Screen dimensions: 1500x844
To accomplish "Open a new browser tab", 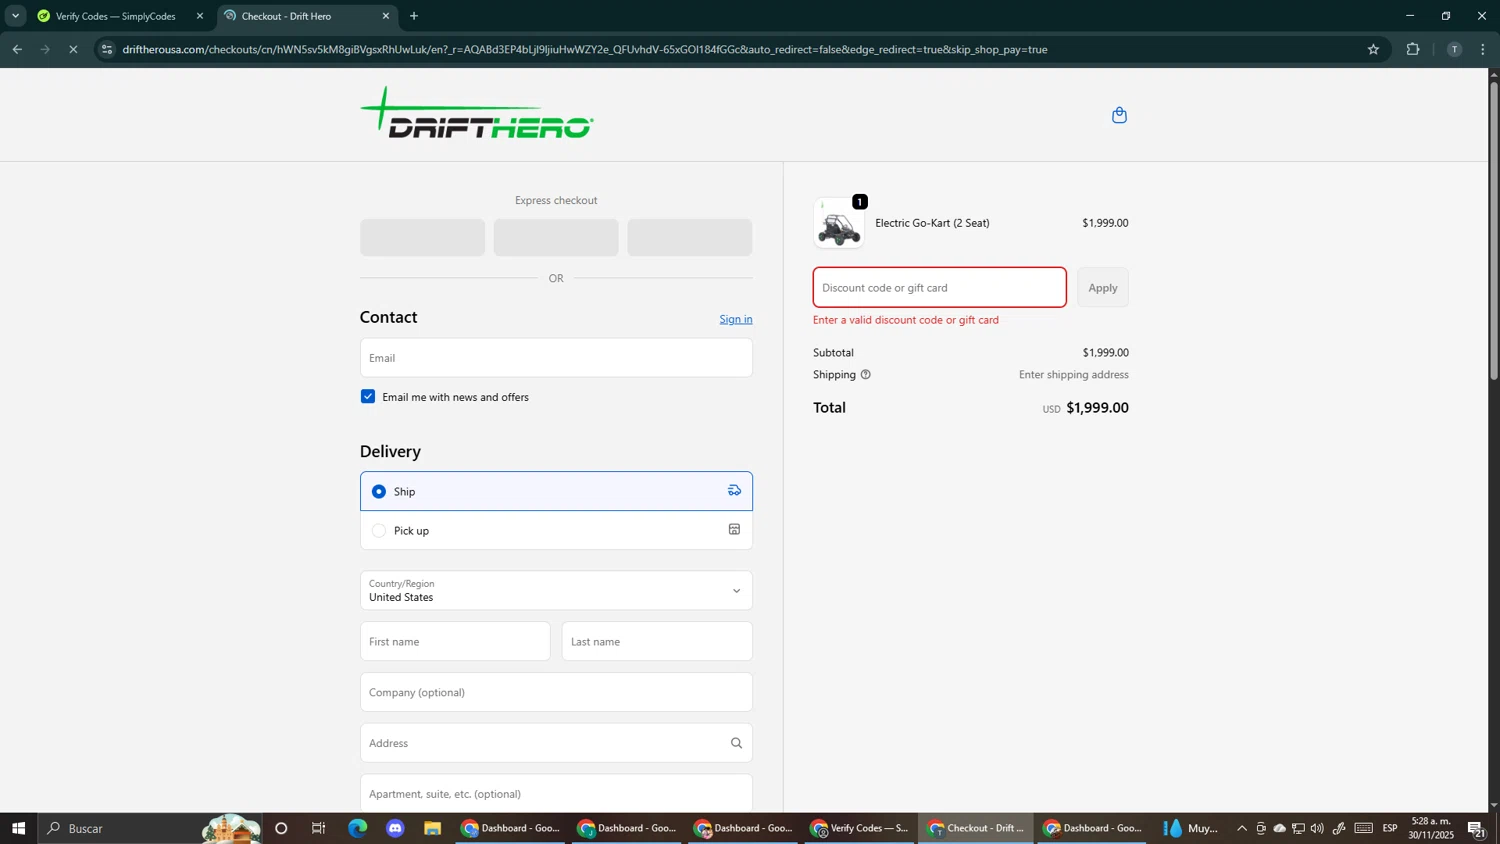I will [414, 16].
